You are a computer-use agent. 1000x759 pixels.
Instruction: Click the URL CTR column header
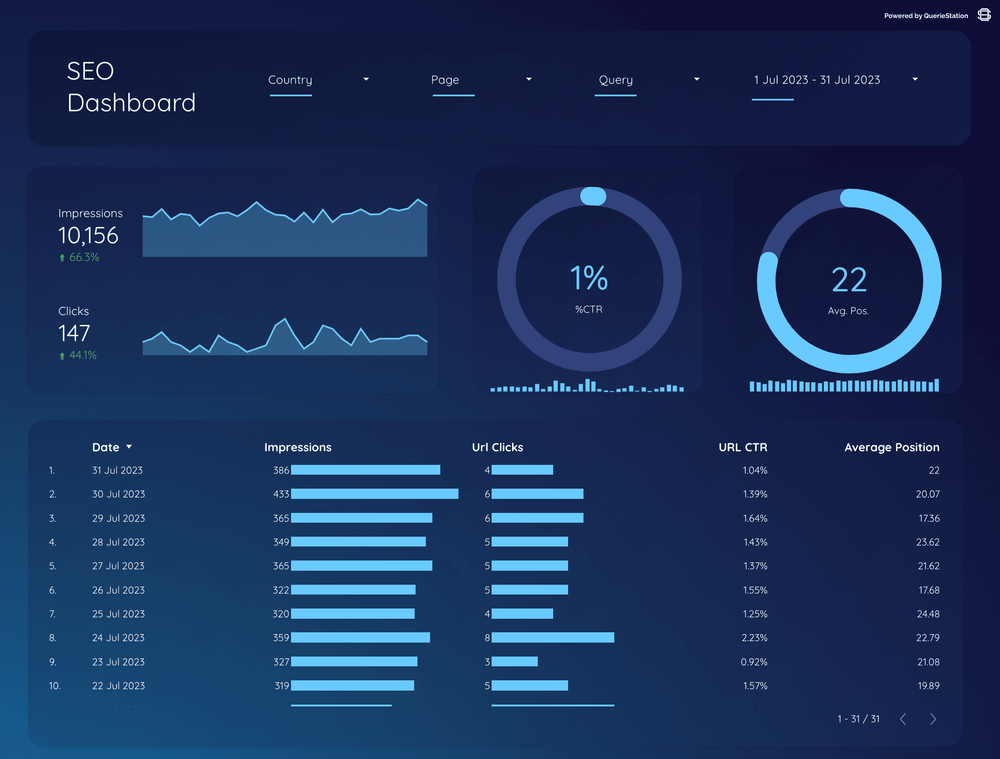742,448
